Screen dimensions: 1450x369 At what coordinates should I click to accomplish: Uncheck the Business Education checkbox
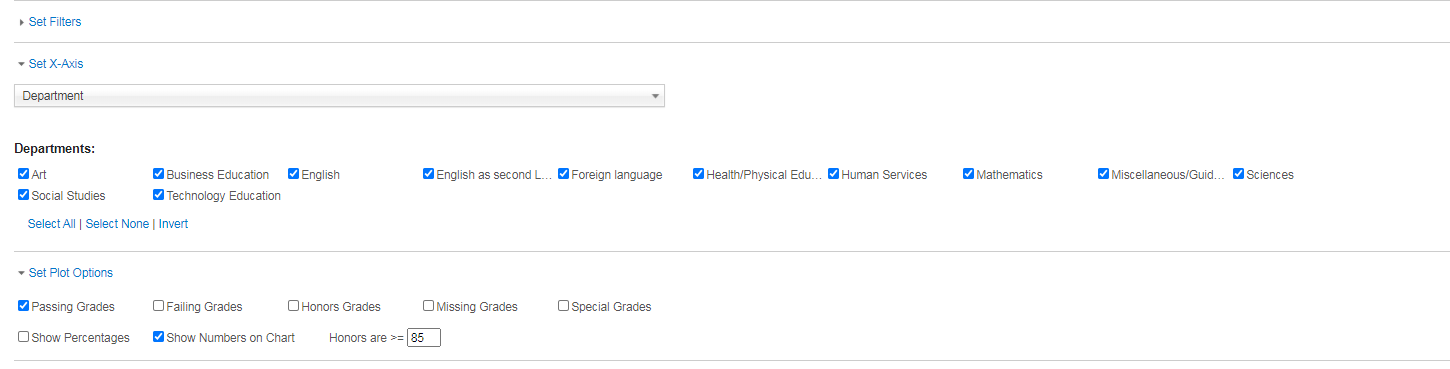tap(159, 174)
